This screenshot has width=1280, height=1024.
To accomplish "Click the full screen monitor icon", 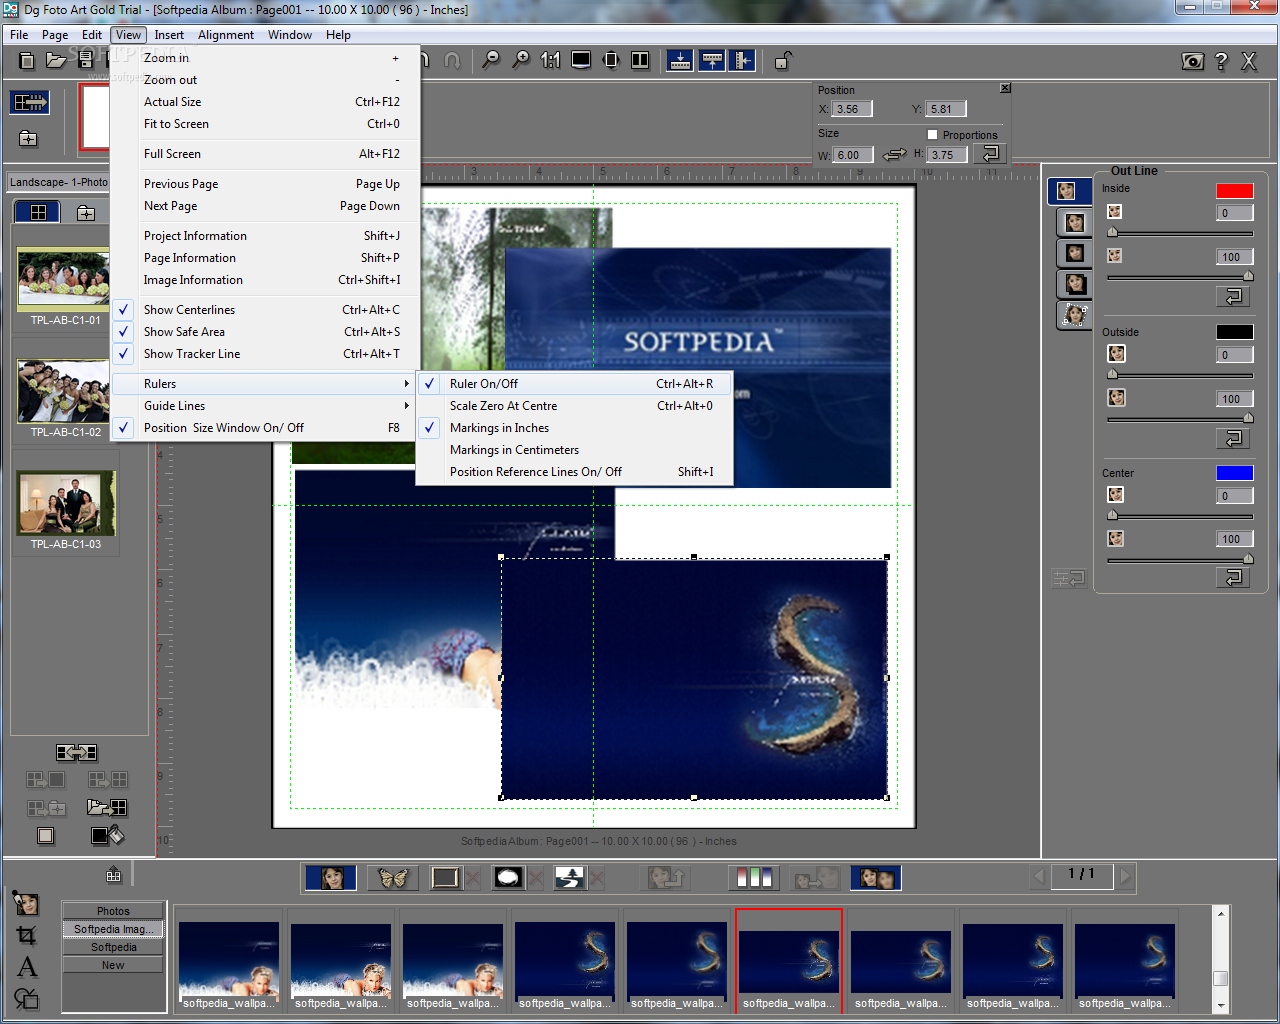I will coord(581,60).
